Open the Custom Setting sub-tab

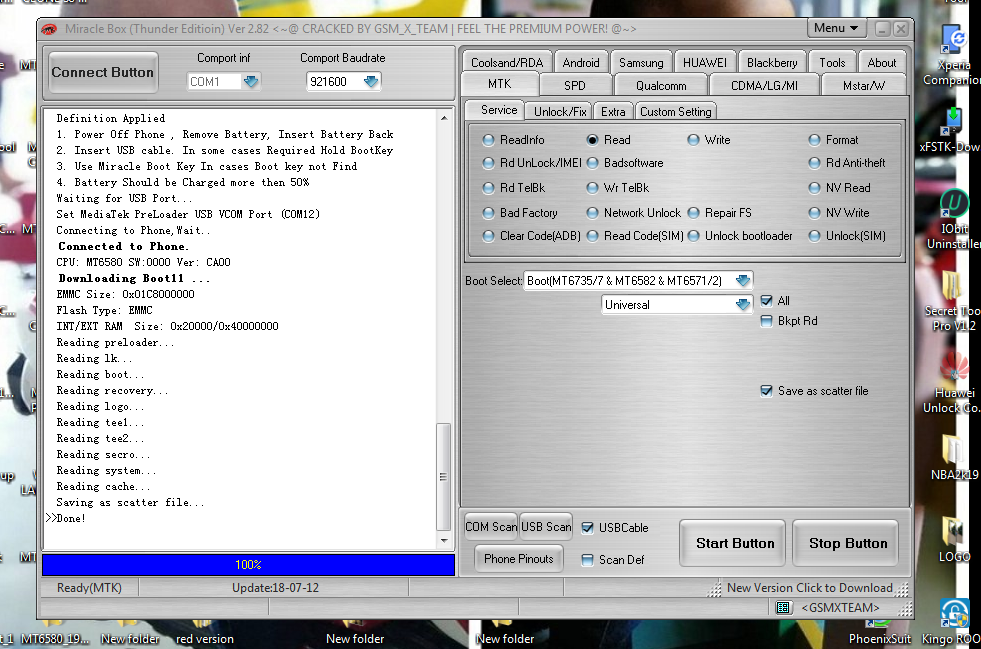pos(675,111)
